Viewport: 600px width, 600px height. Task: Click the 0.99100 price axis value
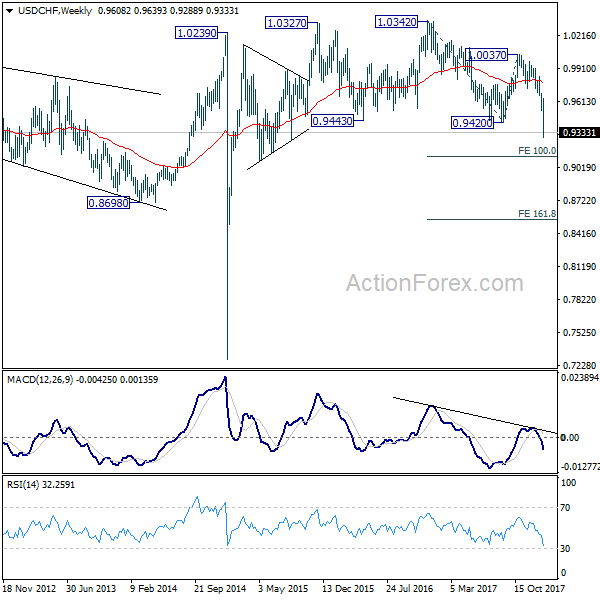tap(579, 68)
